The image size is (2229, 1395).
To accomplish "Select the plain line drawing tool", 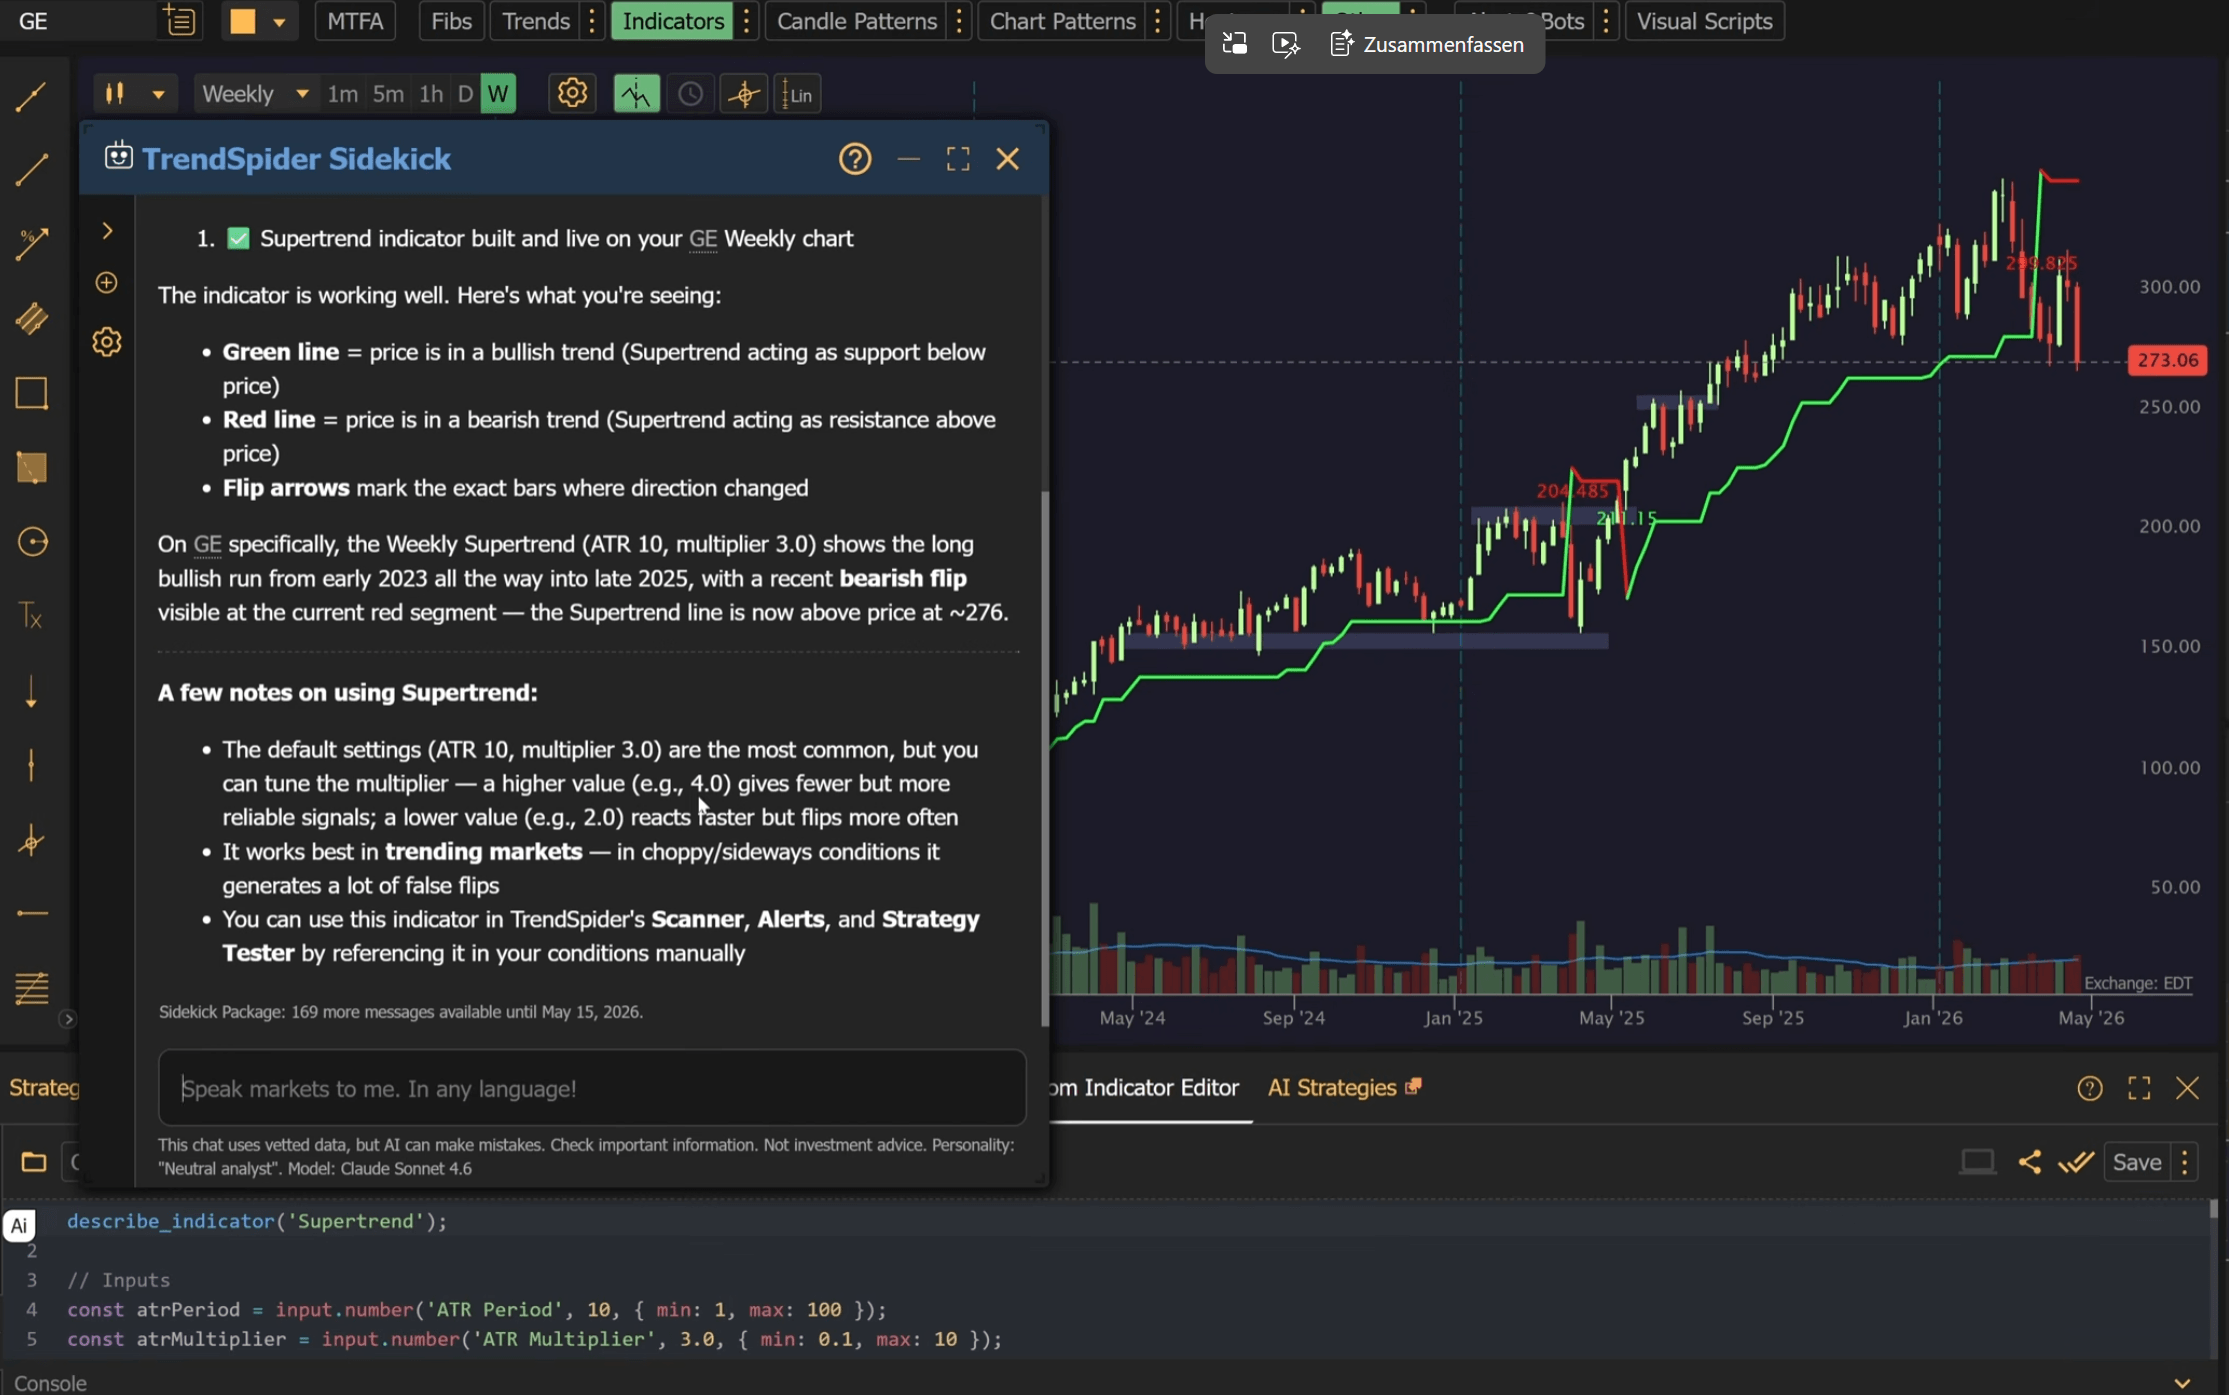I will point(31,170).
